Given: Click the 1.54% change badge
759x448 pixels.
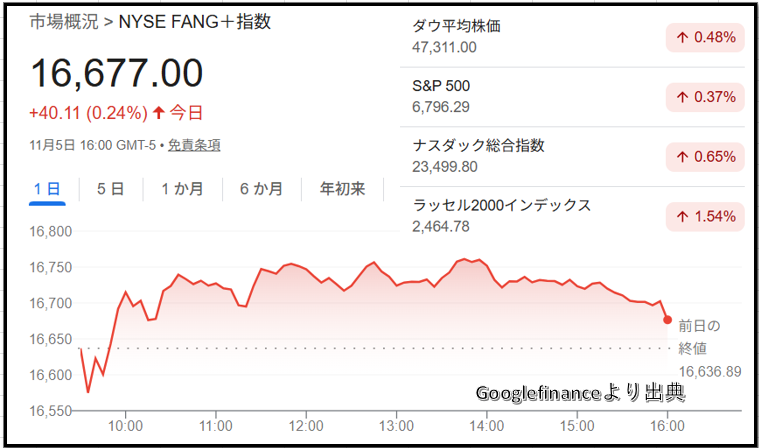Looking at the screenshot, I should (x=705, y=216).
